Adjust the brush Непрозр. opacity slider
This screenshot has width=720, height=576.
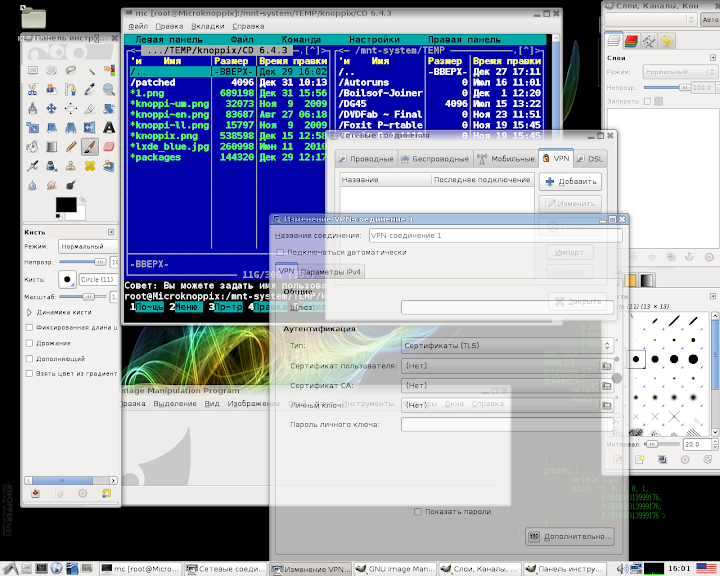pos(83,262)
